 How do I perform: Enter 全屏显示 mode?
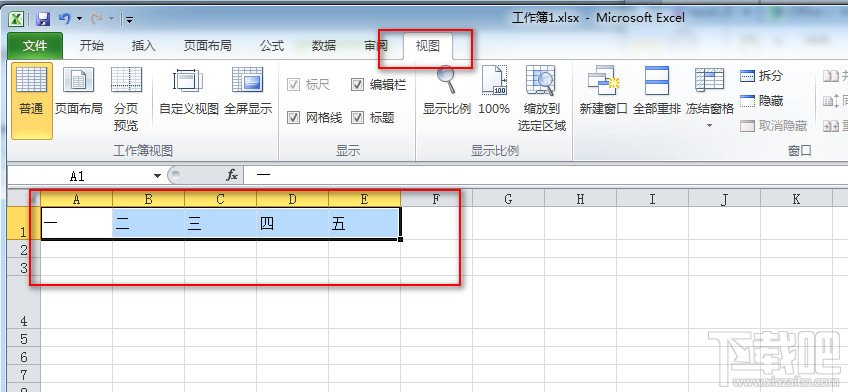pos(248,92)
